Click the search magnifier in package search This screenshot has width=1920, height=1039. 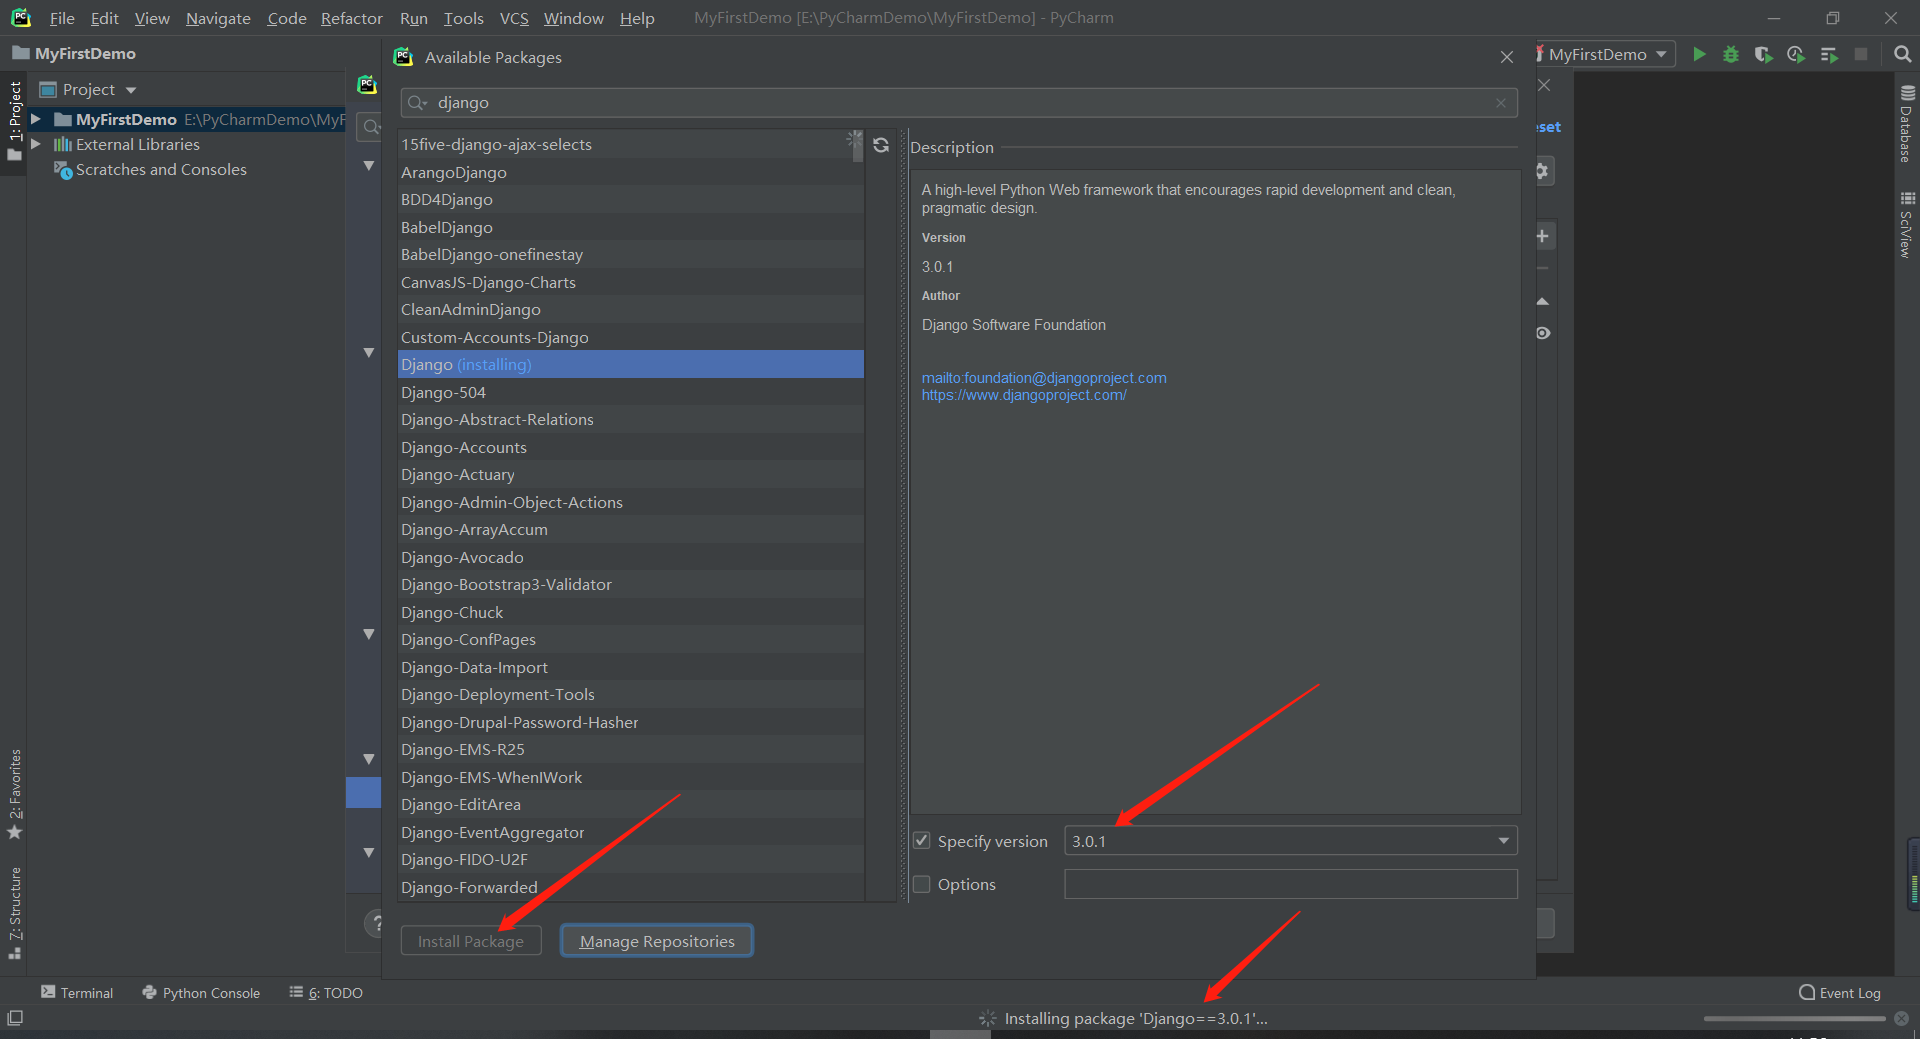coord(417,103)
